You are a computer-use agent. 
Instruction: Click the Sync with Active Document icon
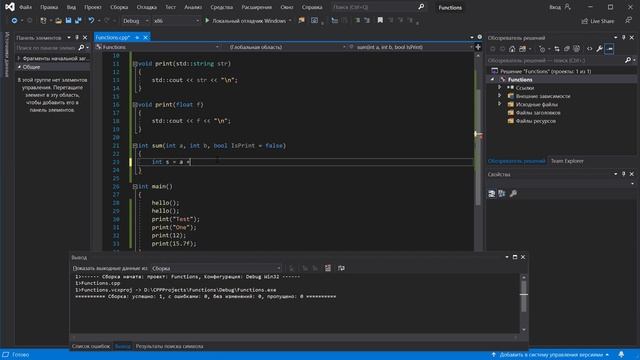click(x=557, y=49)
